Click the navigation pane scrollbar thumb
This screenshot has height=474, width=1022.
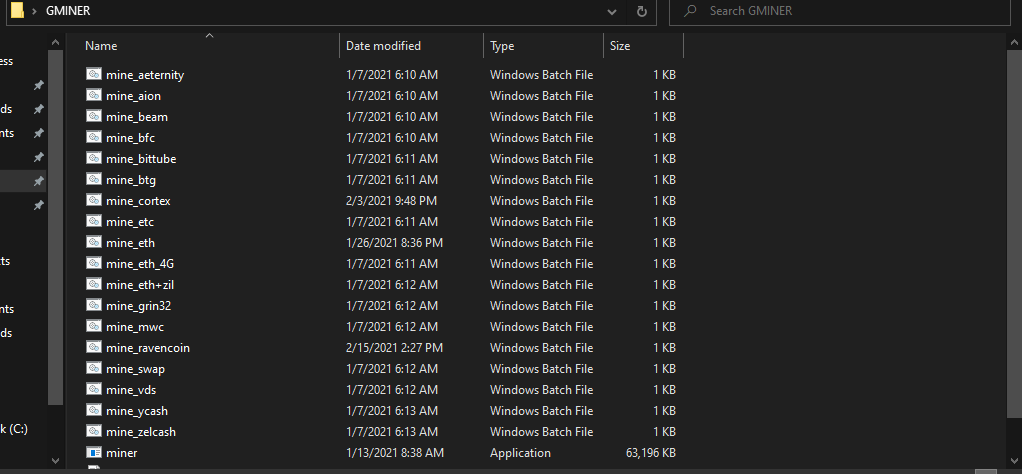pyautogui.click(x=55, y=228)
